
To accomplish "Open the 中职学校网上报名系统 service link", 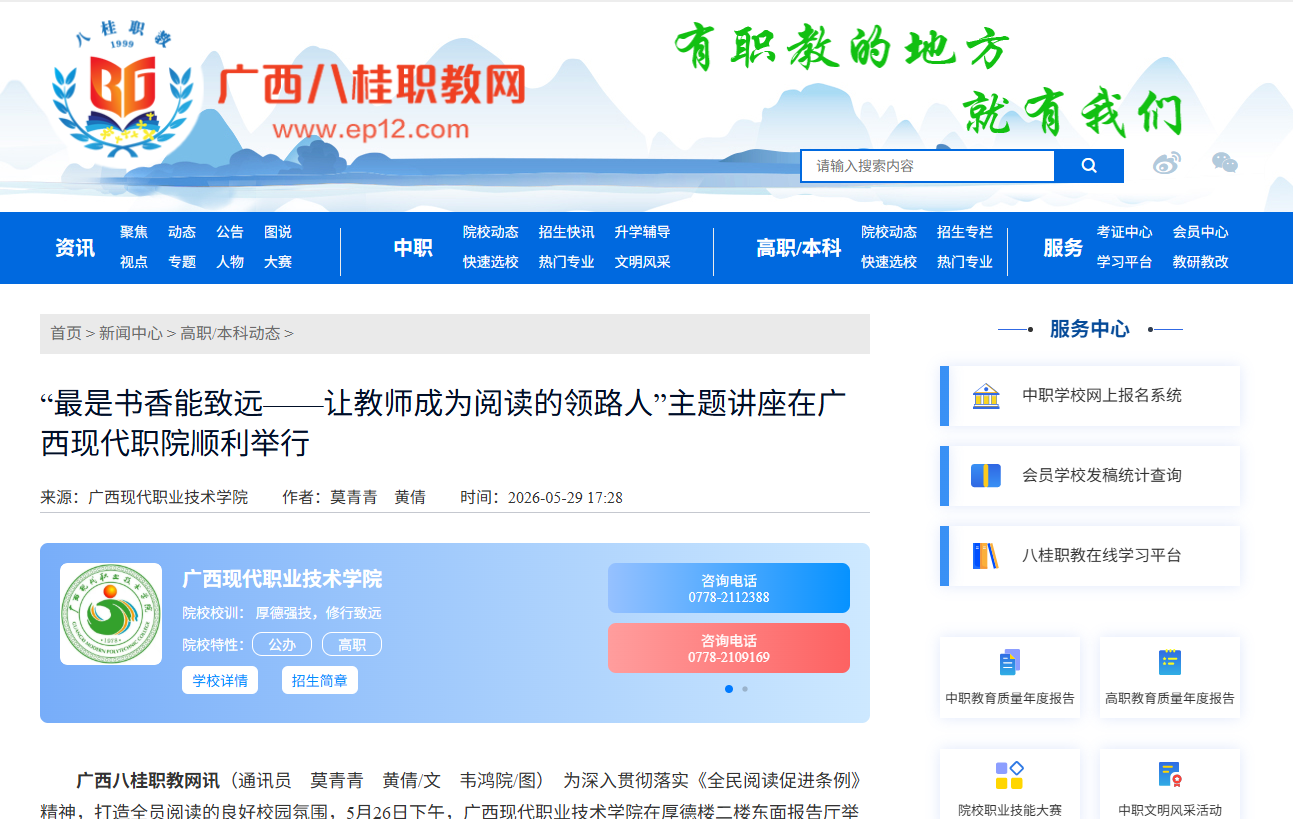I will (x=1090, y=396).
